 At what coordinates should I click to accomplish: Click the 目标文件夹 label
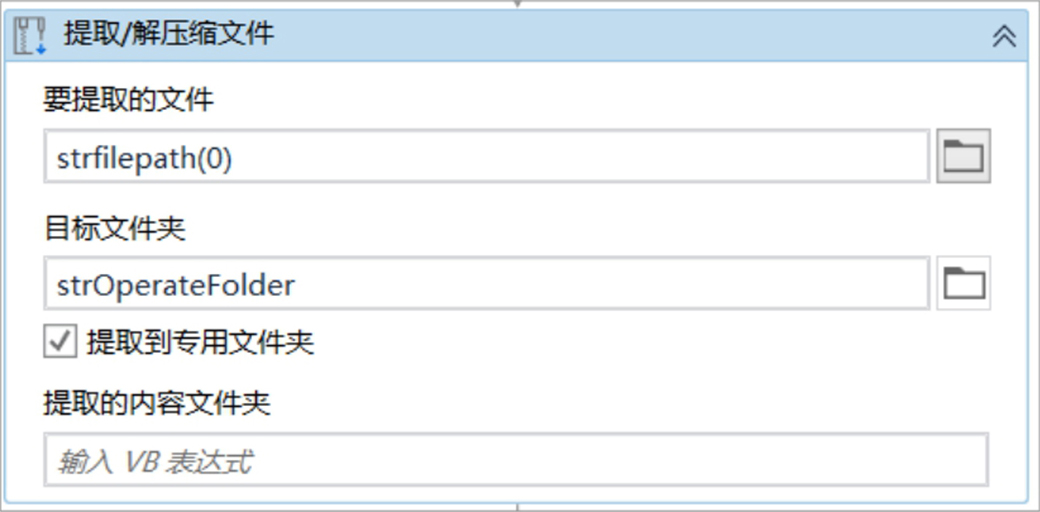pos(115,227)
